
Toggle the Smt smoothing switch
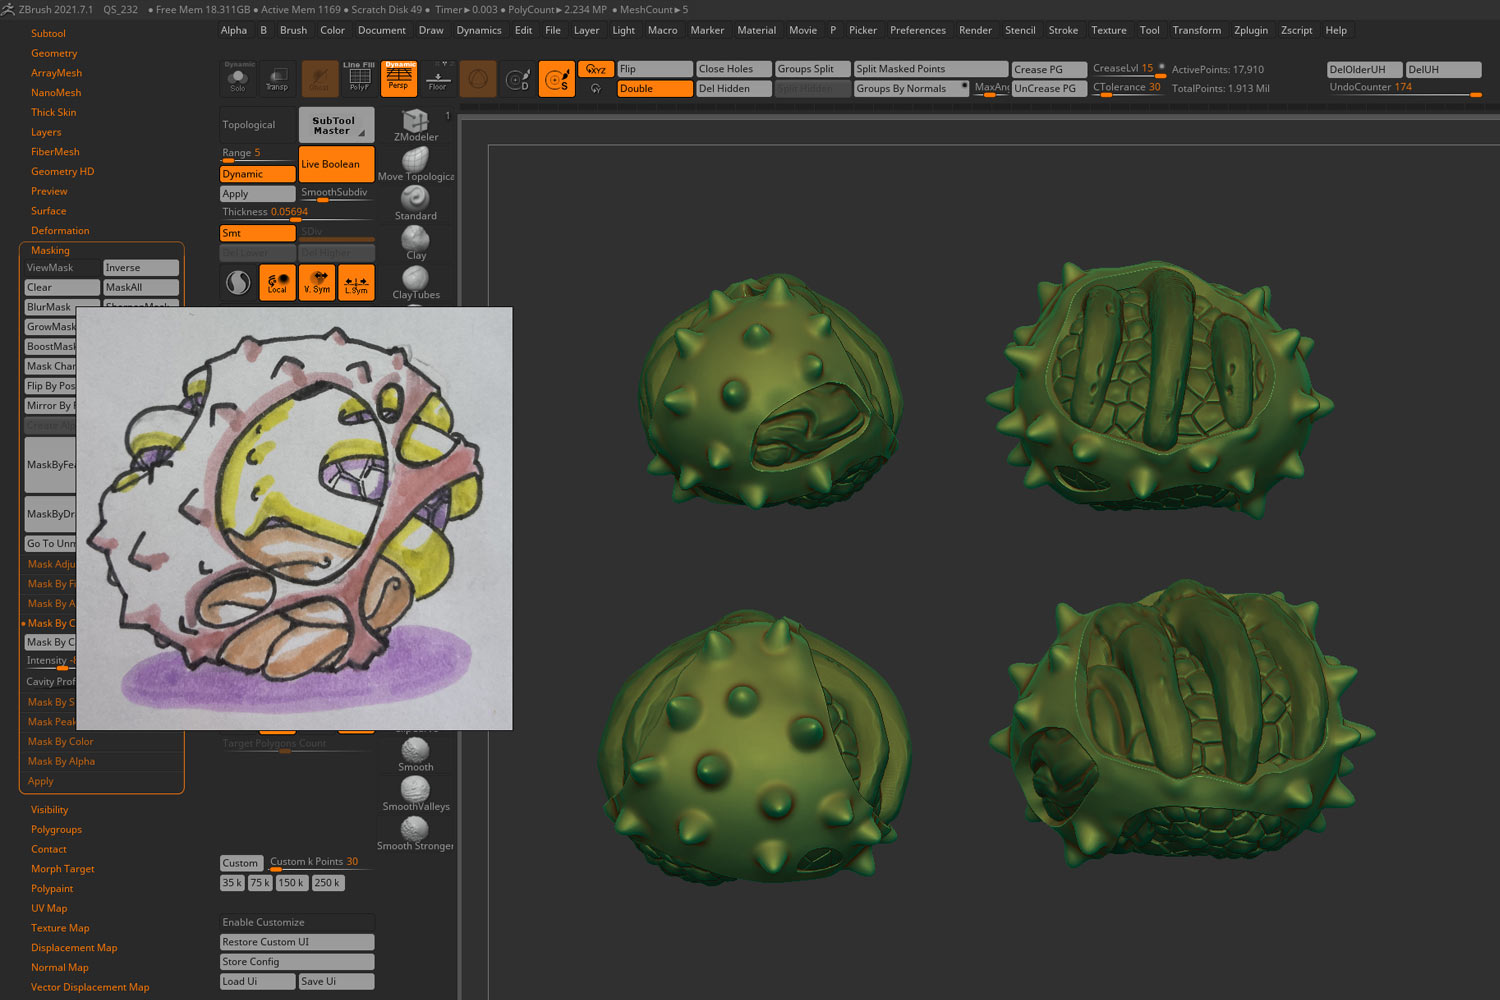[x=258, y=233]
